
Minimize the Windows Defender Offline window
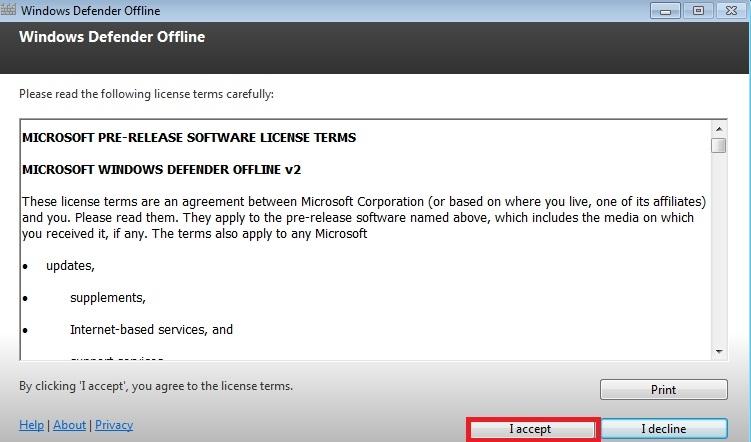665,11
